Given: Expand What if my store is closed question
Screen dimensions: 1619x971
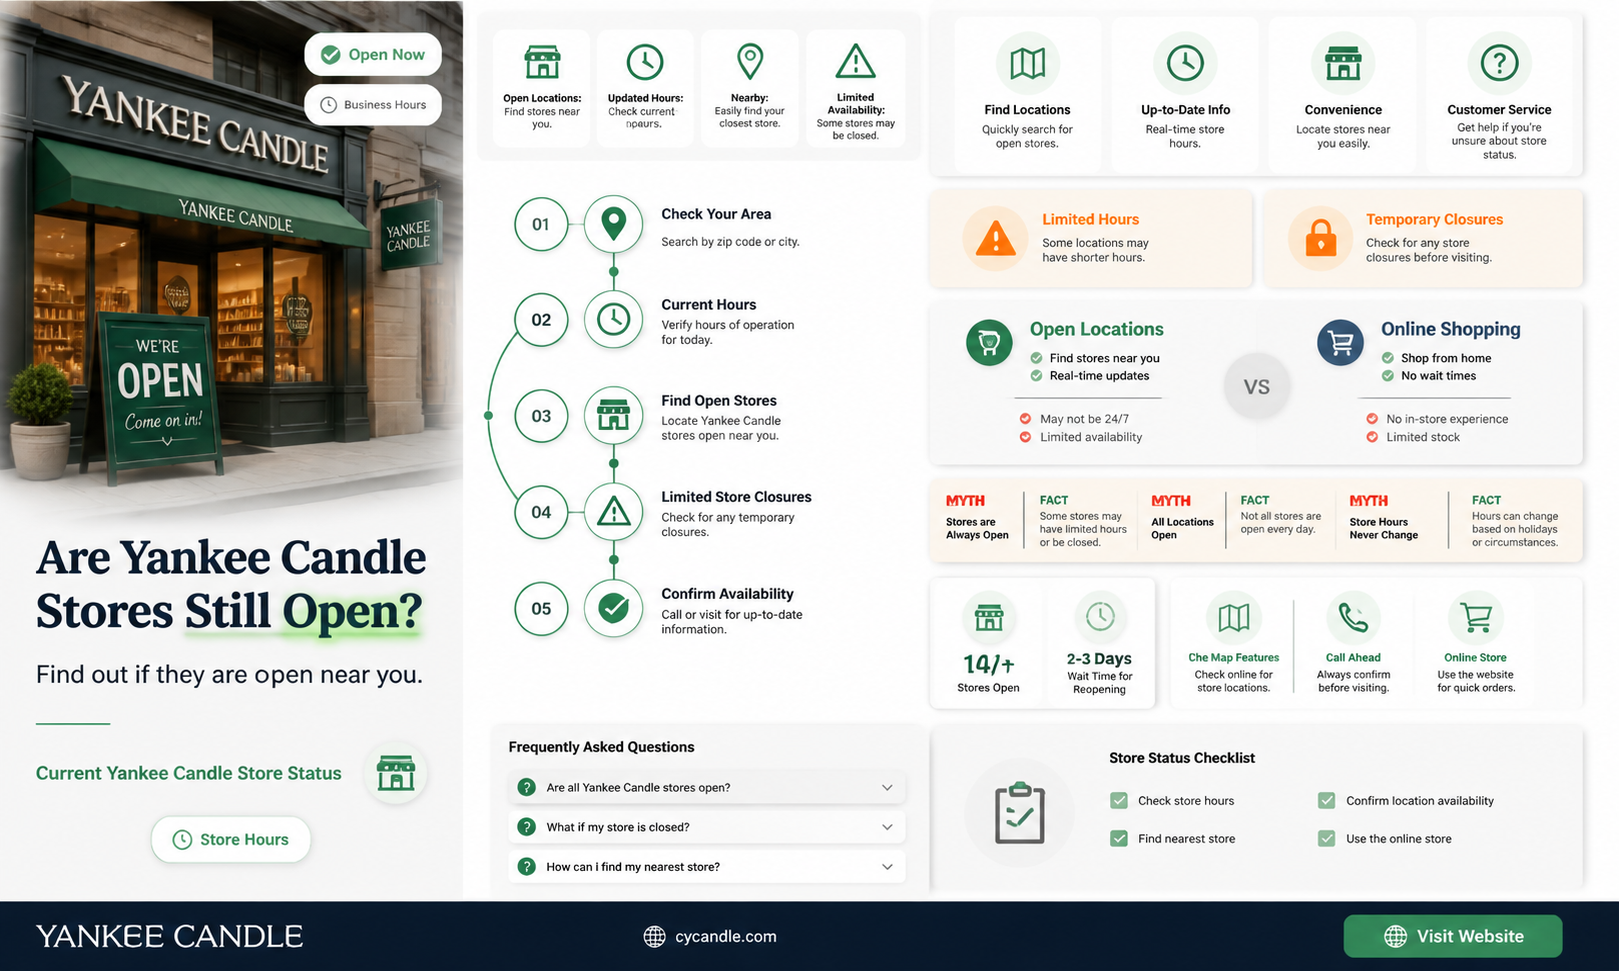Looking at the screenshot, I should (x=707, y=827).
